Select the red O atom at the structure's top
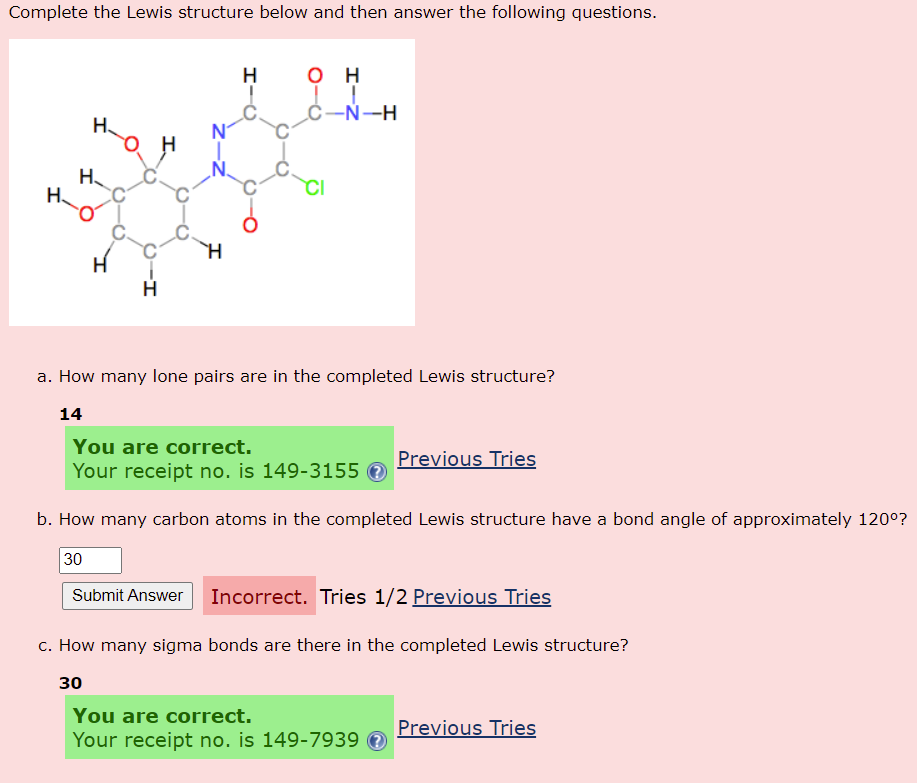Image resolution: width=917 pixels, height=783 pixels. 316,73
